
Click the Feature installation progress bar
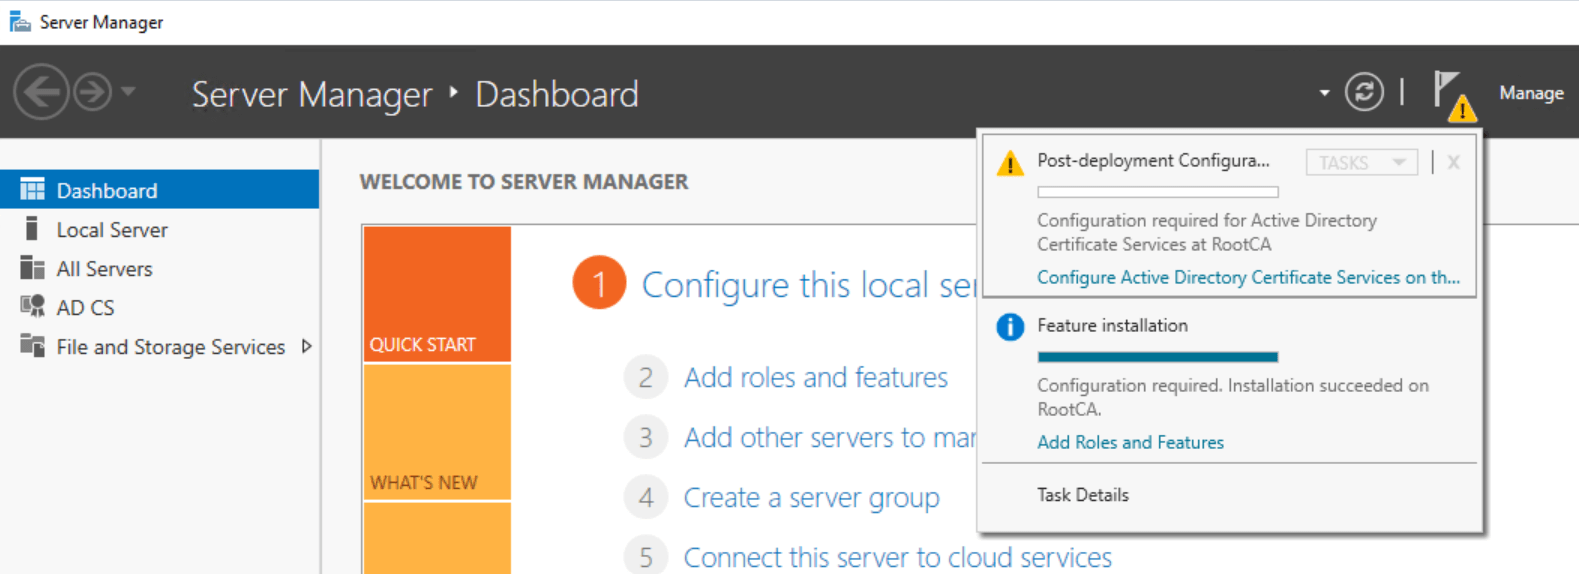(1158, 357)
